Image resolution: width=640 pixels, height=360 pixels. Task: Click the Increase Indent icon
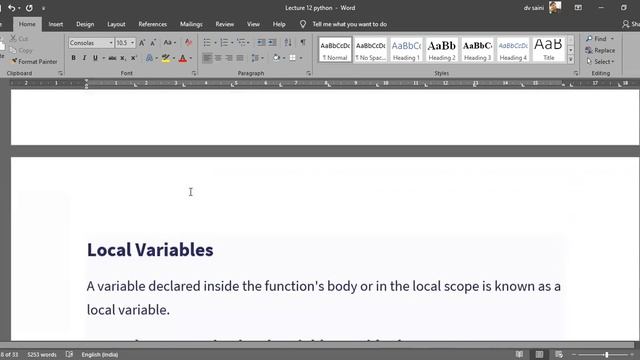(x=272, y=42)
